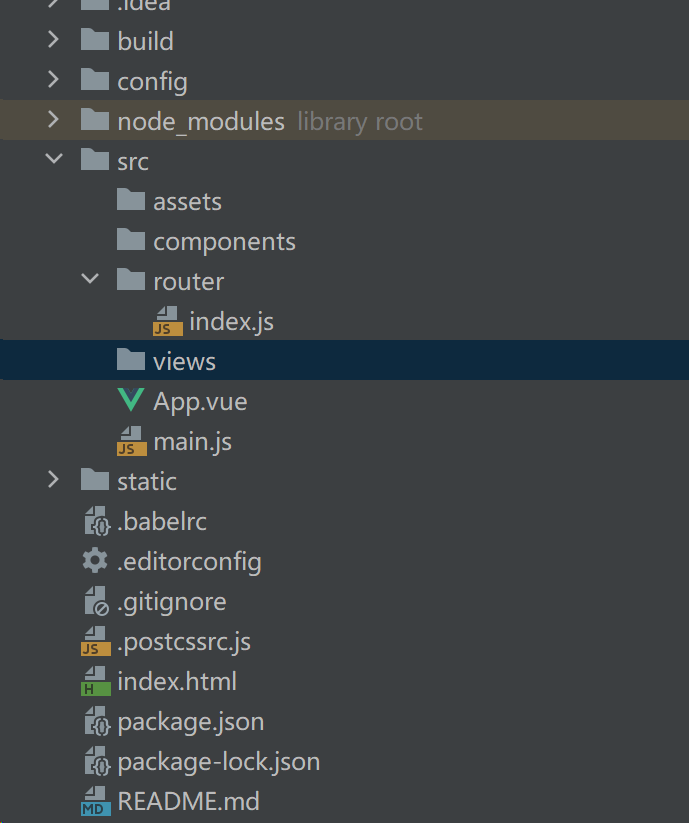Image resolution: width=689 pixels, height=823 pixels.
Task: Click the node_modules folder icon
Action: 95,121
